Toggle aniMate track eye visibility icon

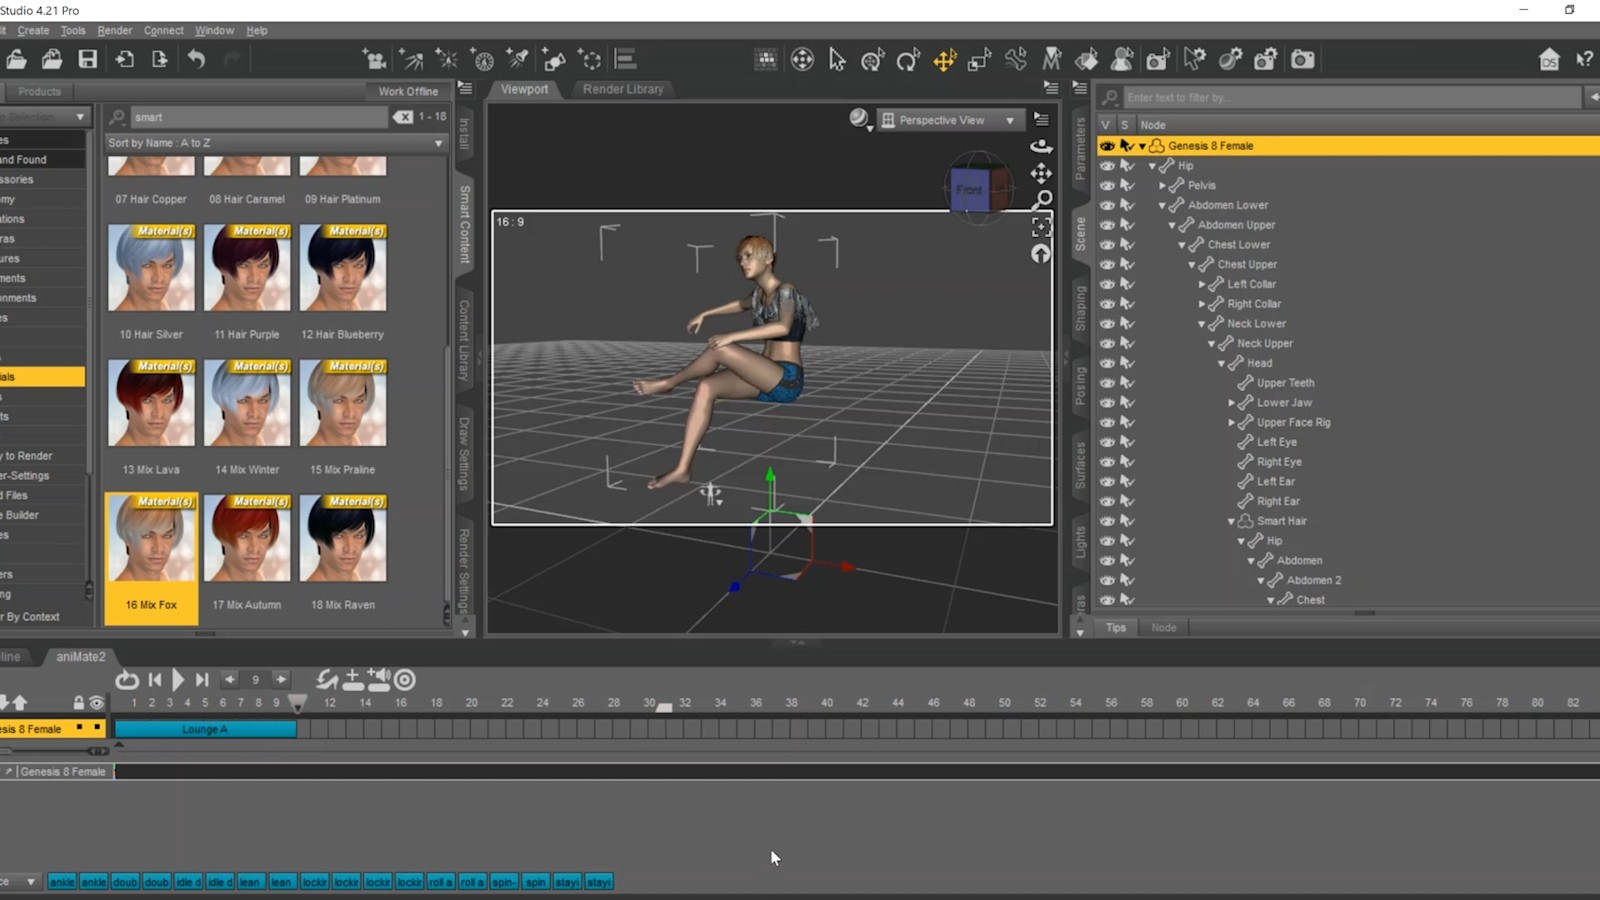[x=96, y=703]
